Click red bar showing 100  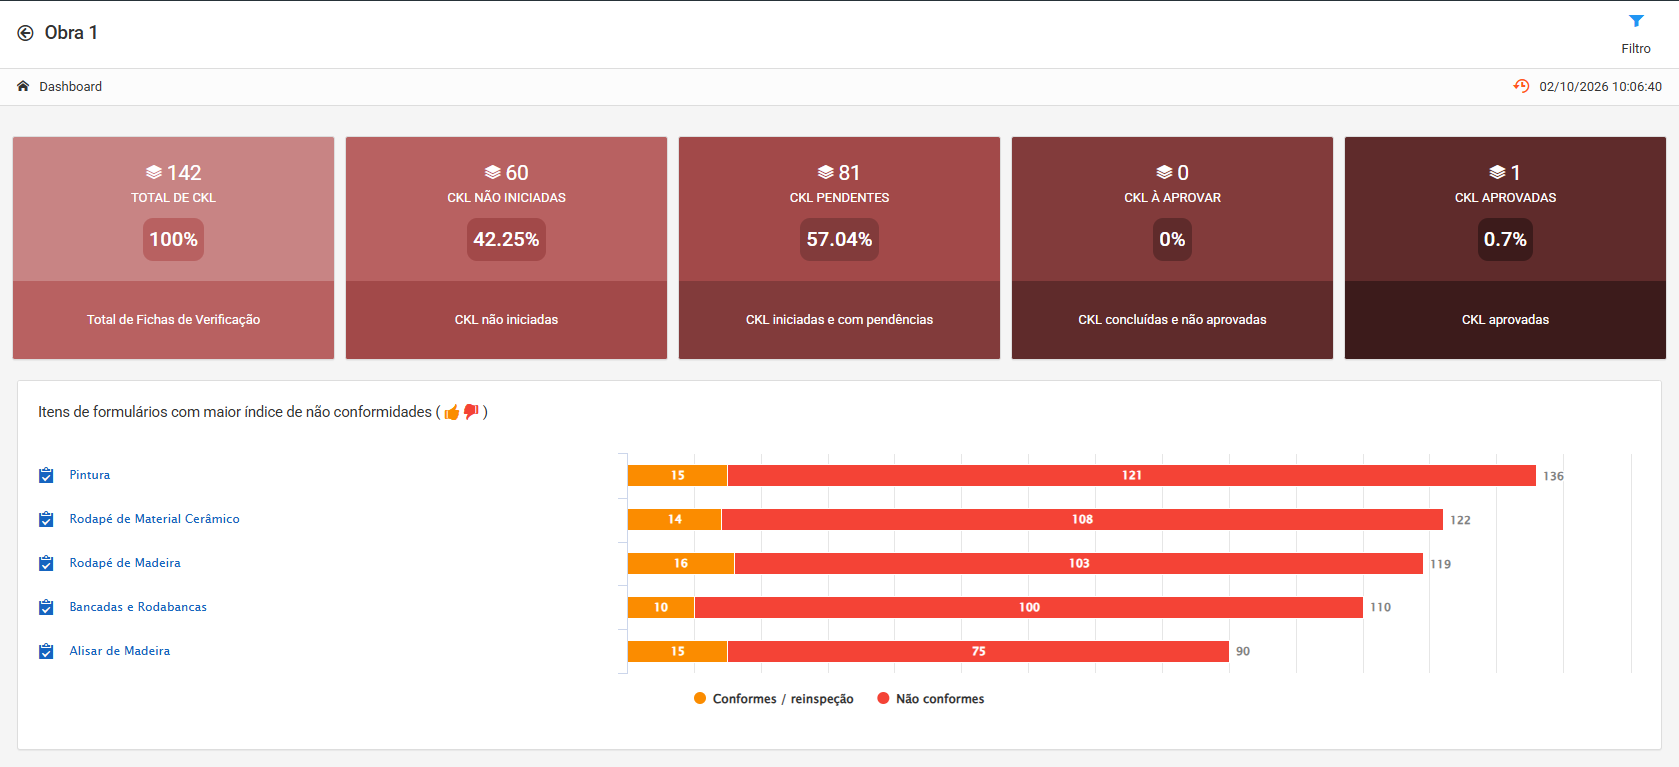[1029, 607]
